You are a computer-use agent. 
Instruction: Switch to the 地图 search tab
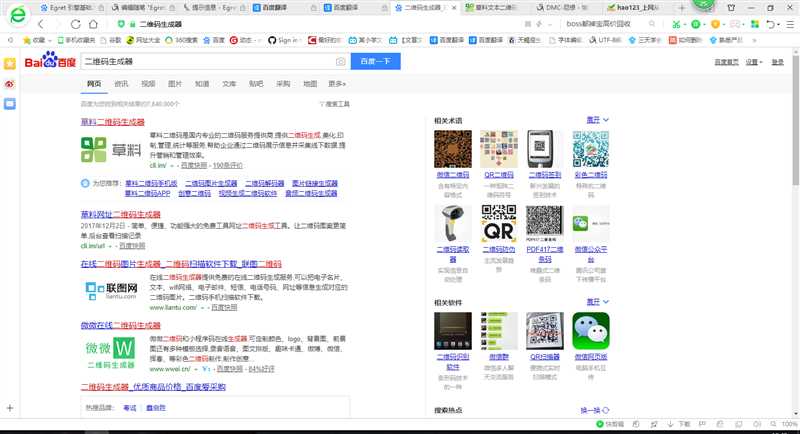pyautogui.click(x=310, y=84)
